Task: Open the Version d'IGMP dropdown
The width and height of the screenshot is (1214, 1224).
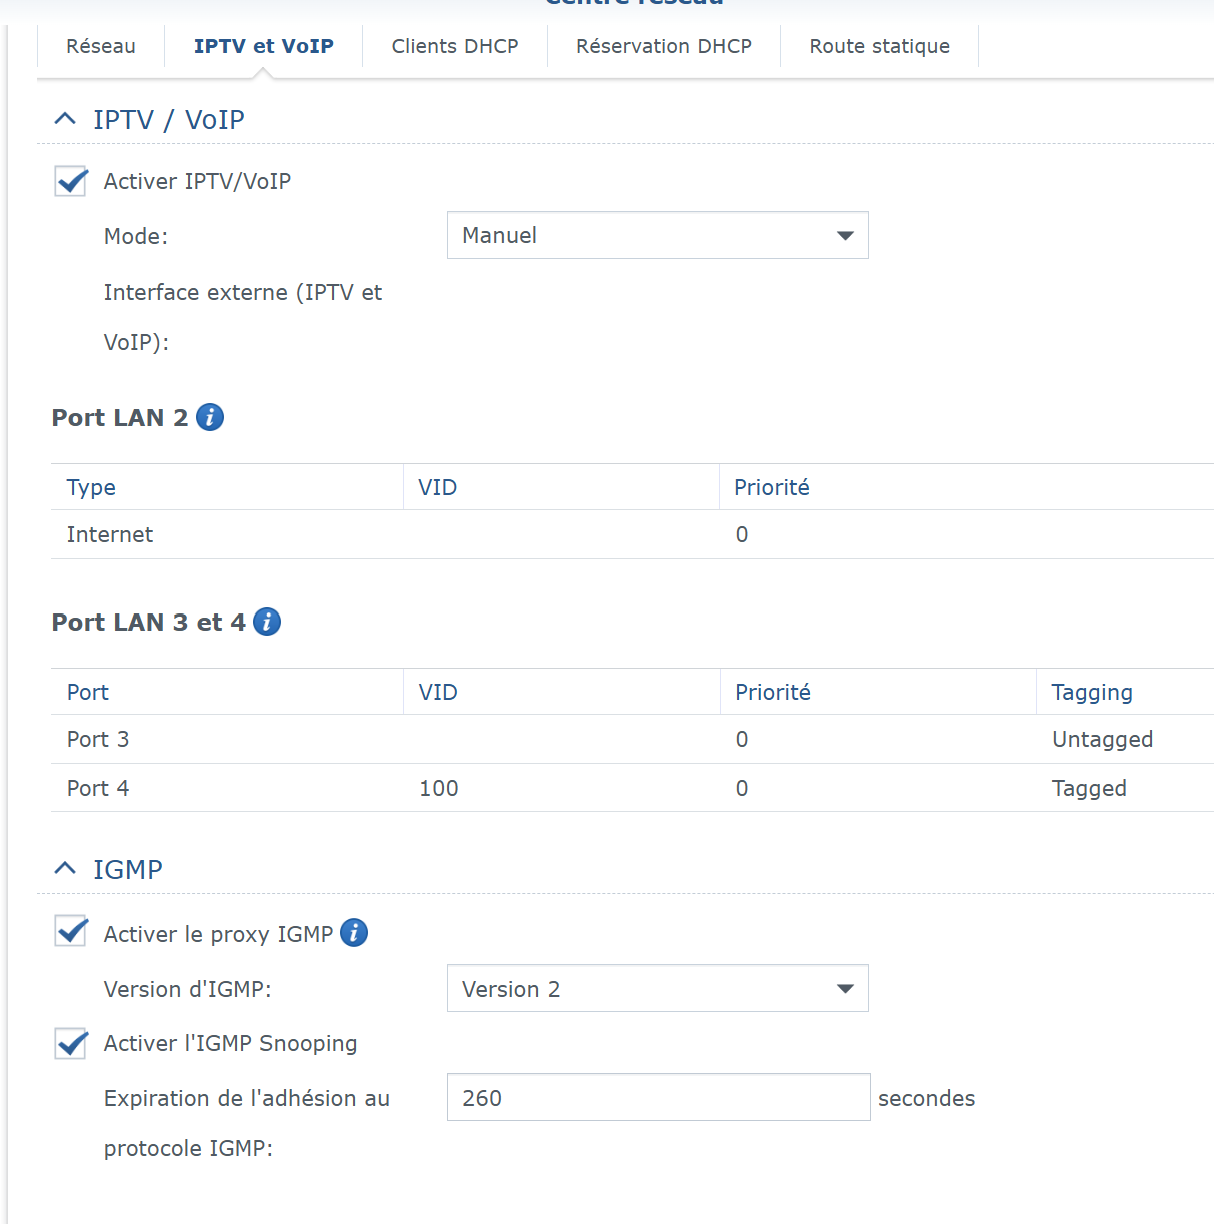Action: point(657,989)
